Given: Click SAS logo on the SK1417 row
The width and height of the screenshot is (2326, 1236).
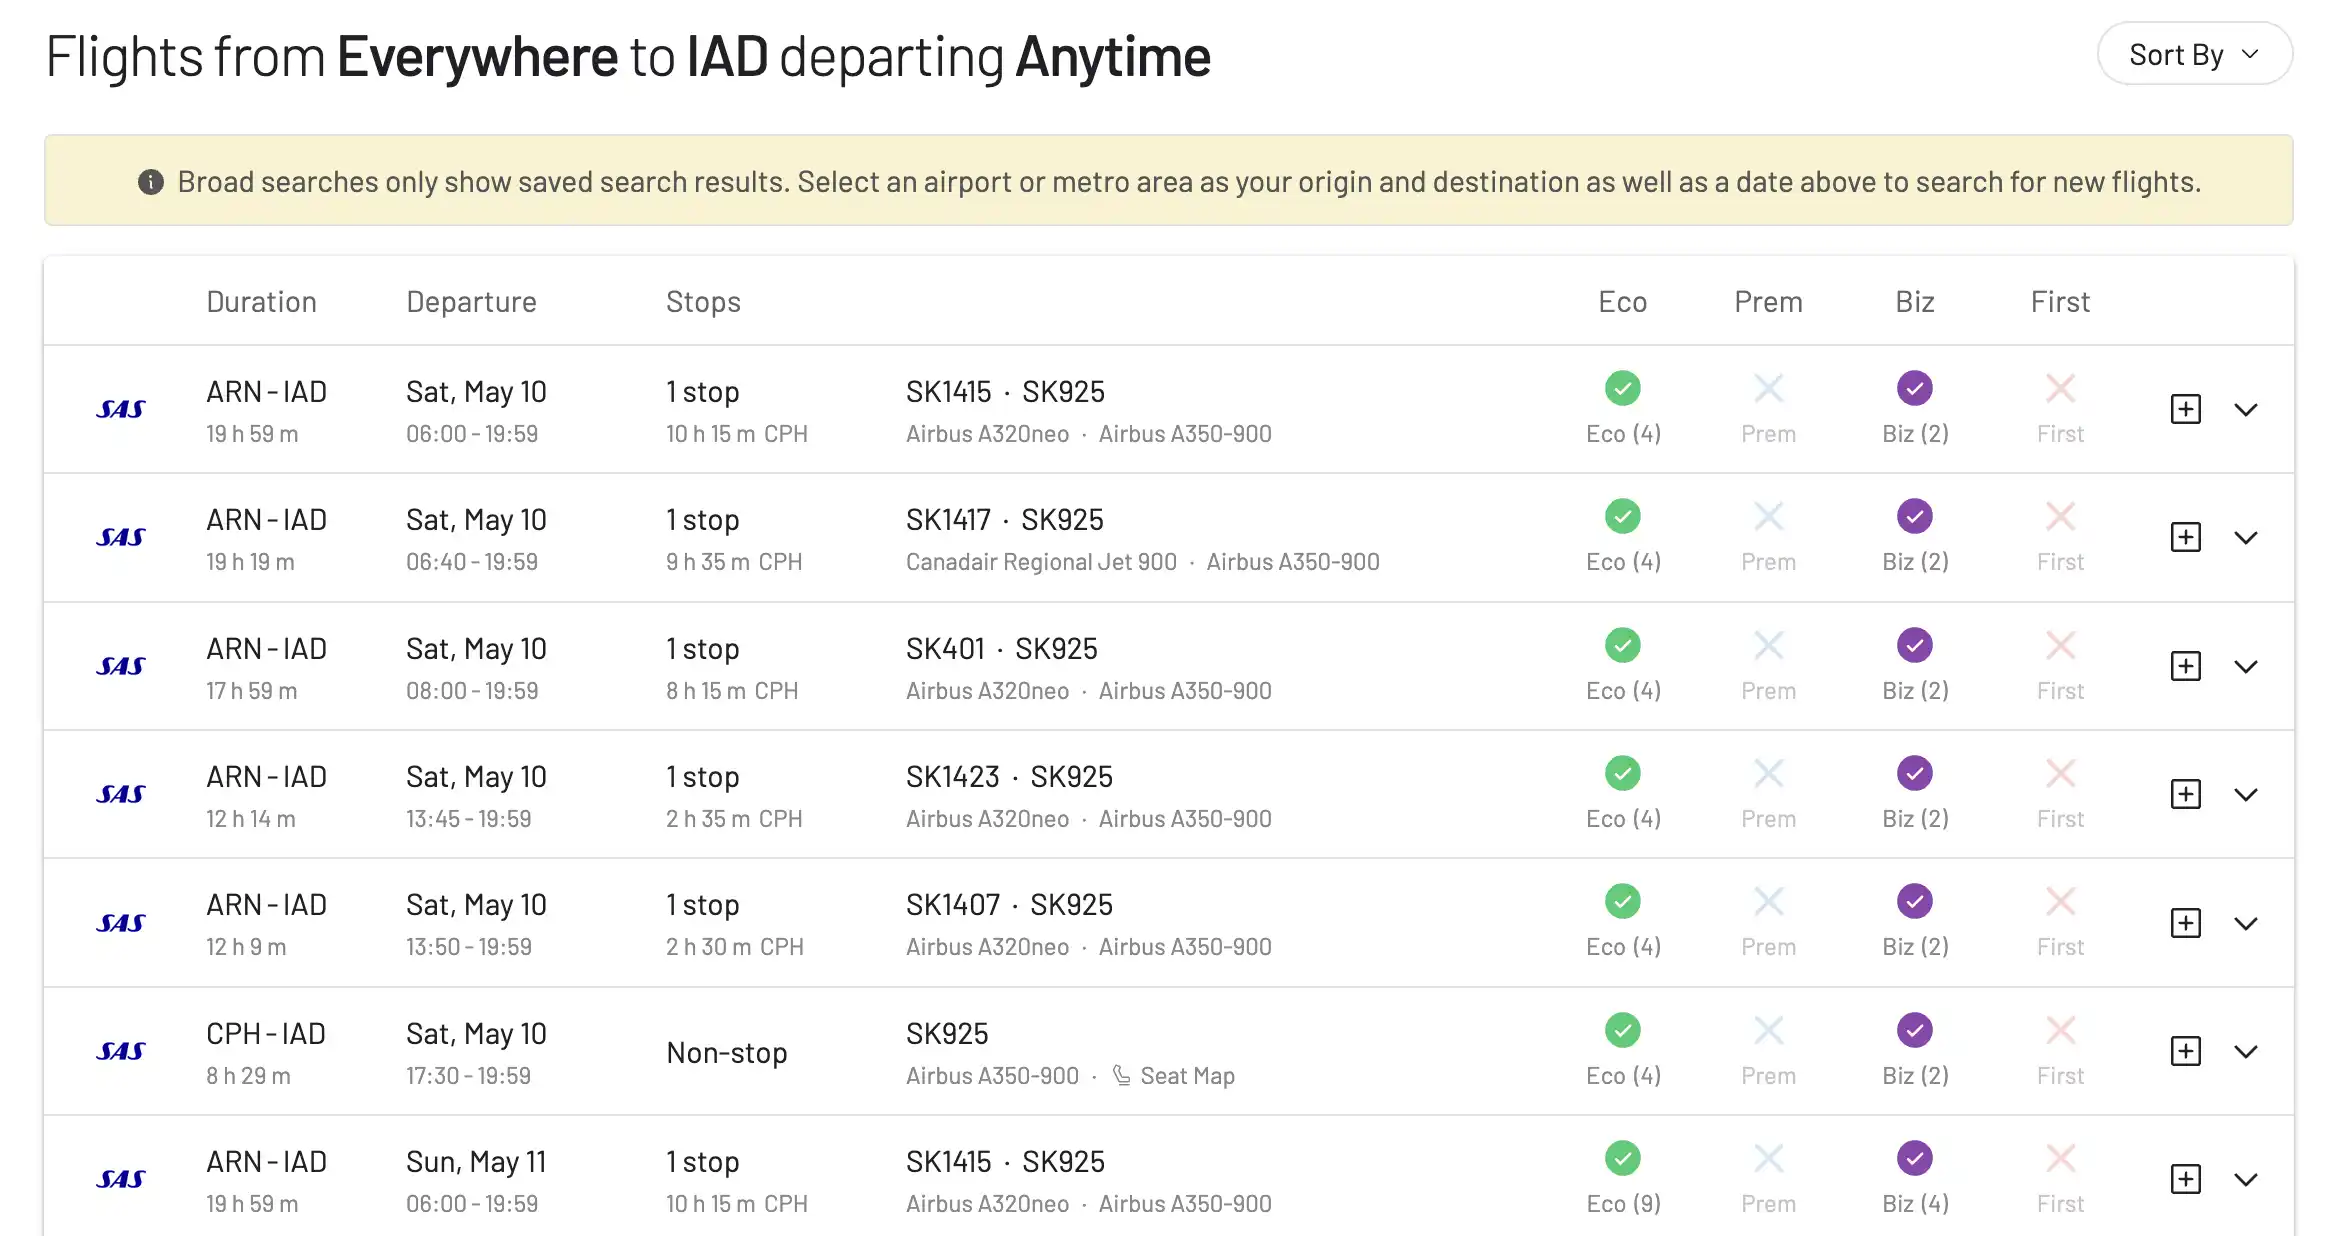Looking at the screenshot, I should 121,537.
